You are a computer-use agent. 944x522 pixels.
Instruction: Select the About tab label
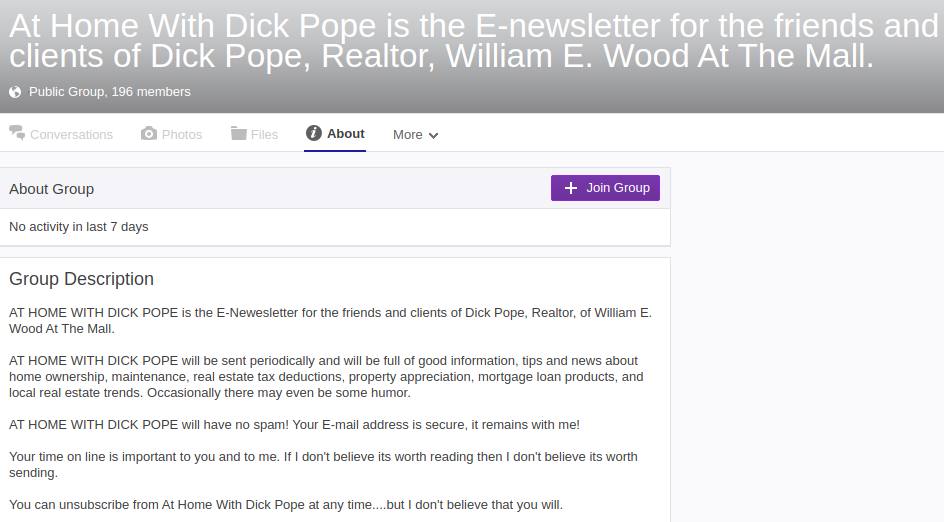point(346,133)
